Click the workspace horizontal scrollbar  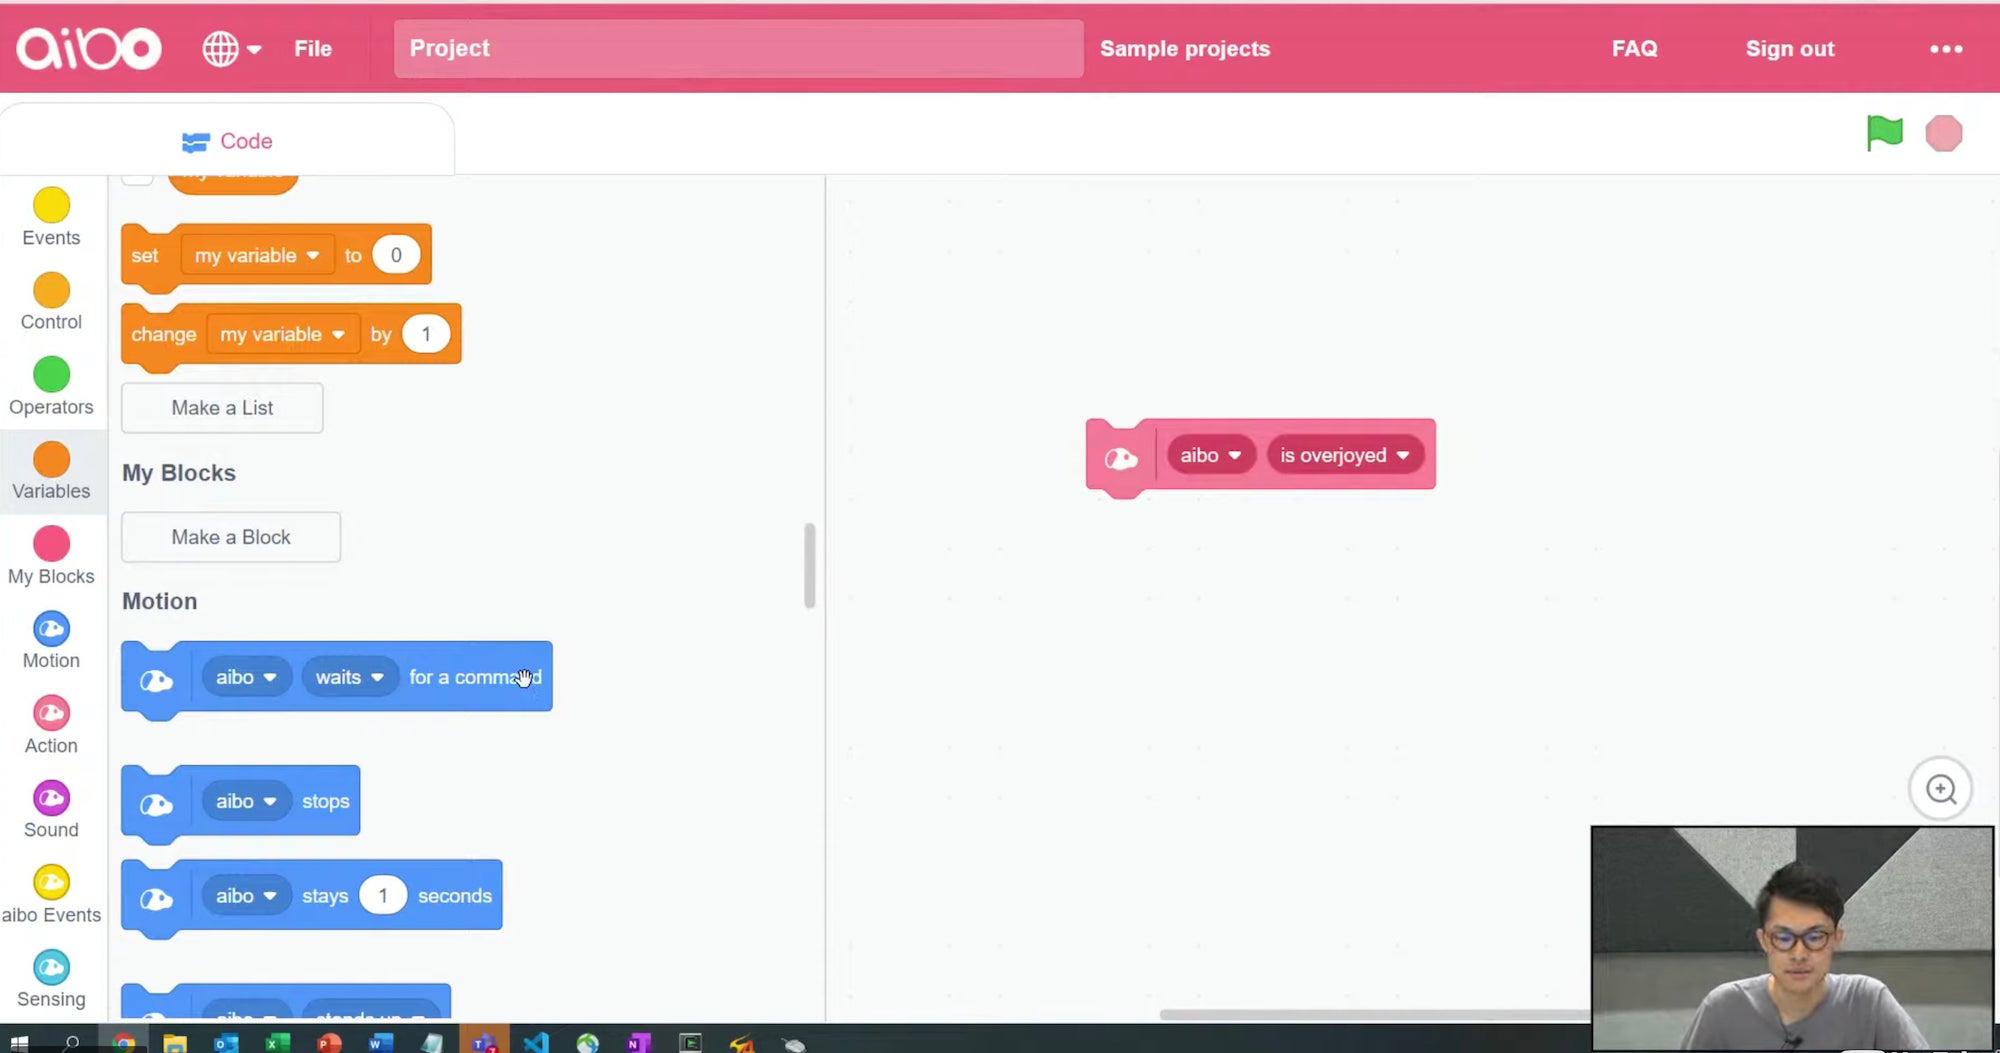pos(1375,1014)
